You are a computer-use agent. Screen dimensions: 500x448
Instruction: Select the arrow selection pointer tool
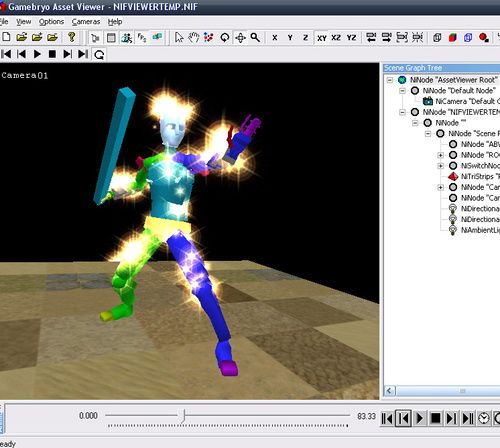[179, 38]
